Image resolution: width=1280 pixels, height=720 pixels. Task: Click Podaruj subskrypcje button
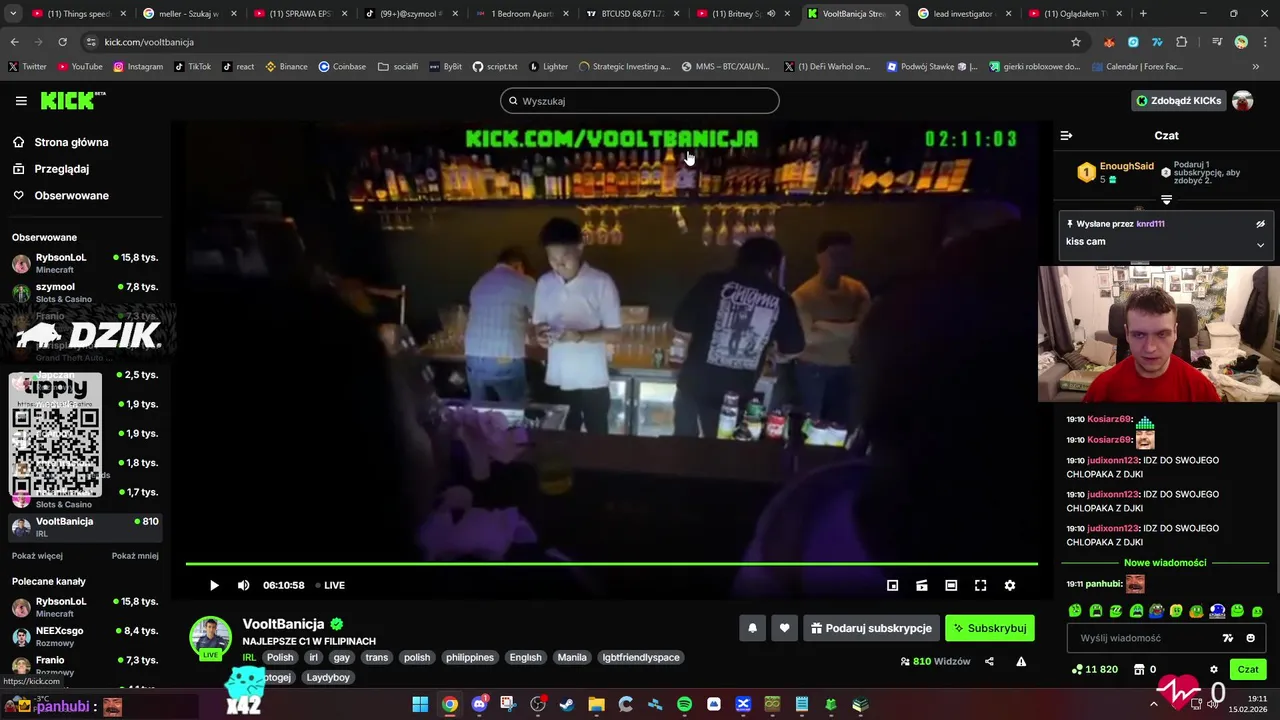(x=871, y=628)
